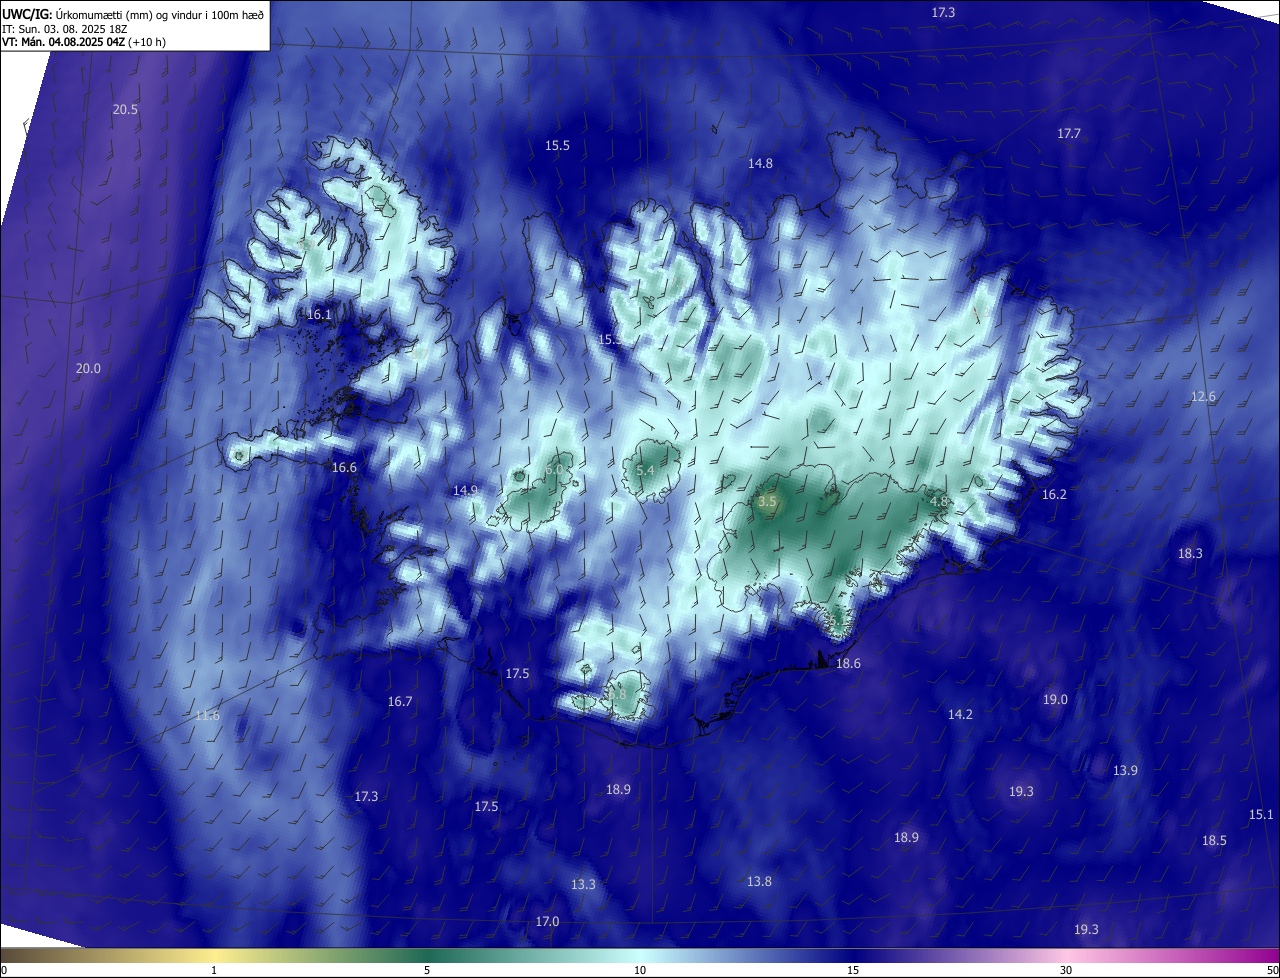Image resolution: width=1280 pixels, height=978 pixels.
Task: Click the 0 tick on the color scale
Action: coord(4,970)
